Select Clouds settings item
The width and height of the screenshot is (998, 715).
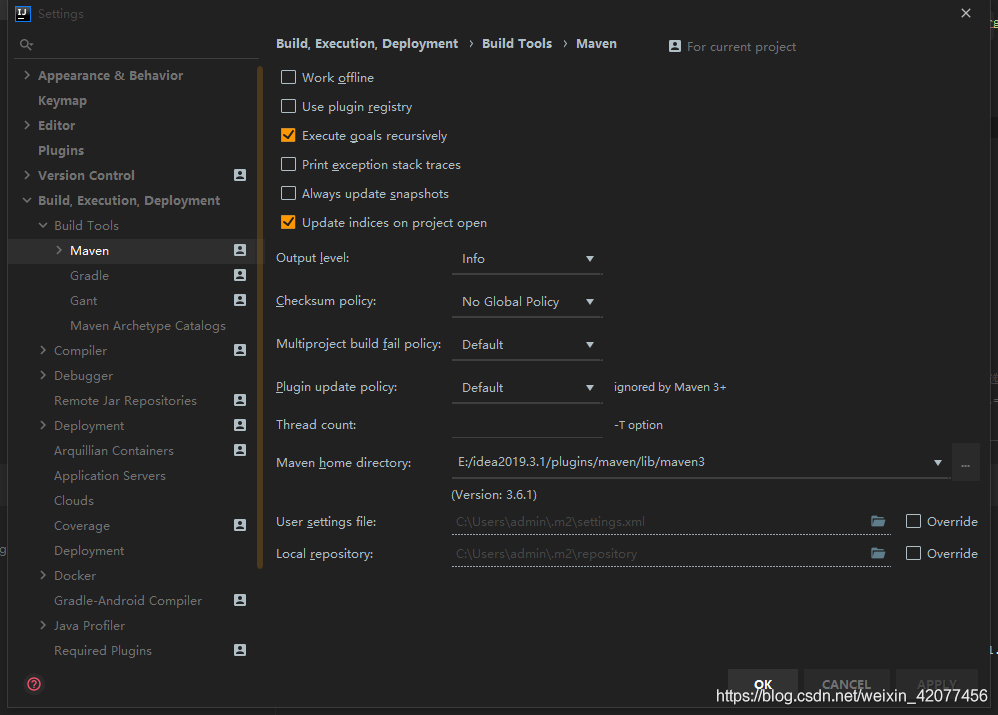click(74, 500)
